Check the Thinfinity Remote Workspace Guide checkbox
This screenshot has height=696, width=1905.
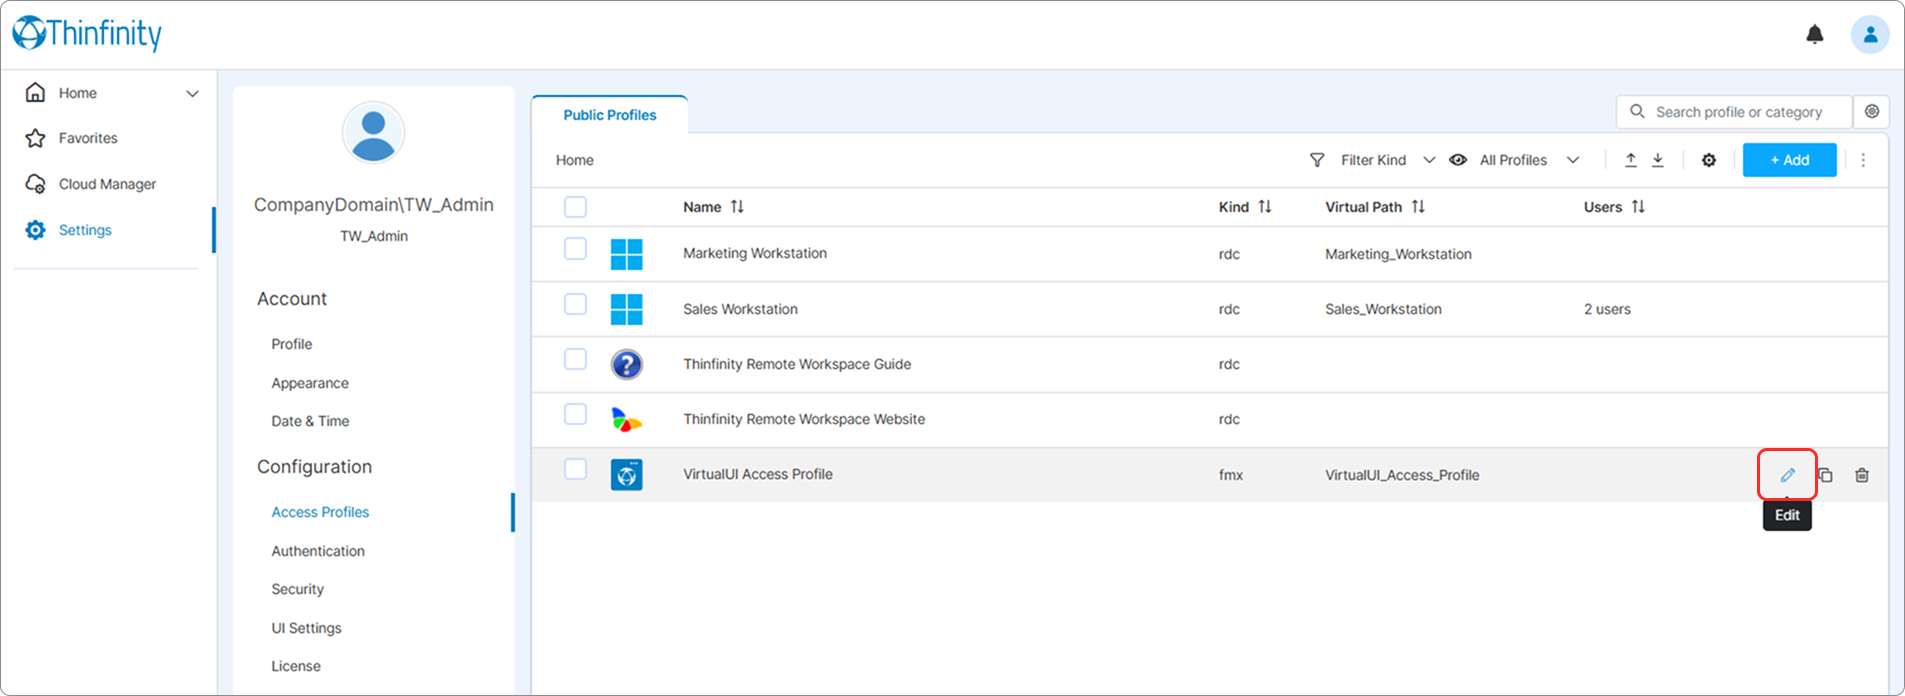(575, 358)
